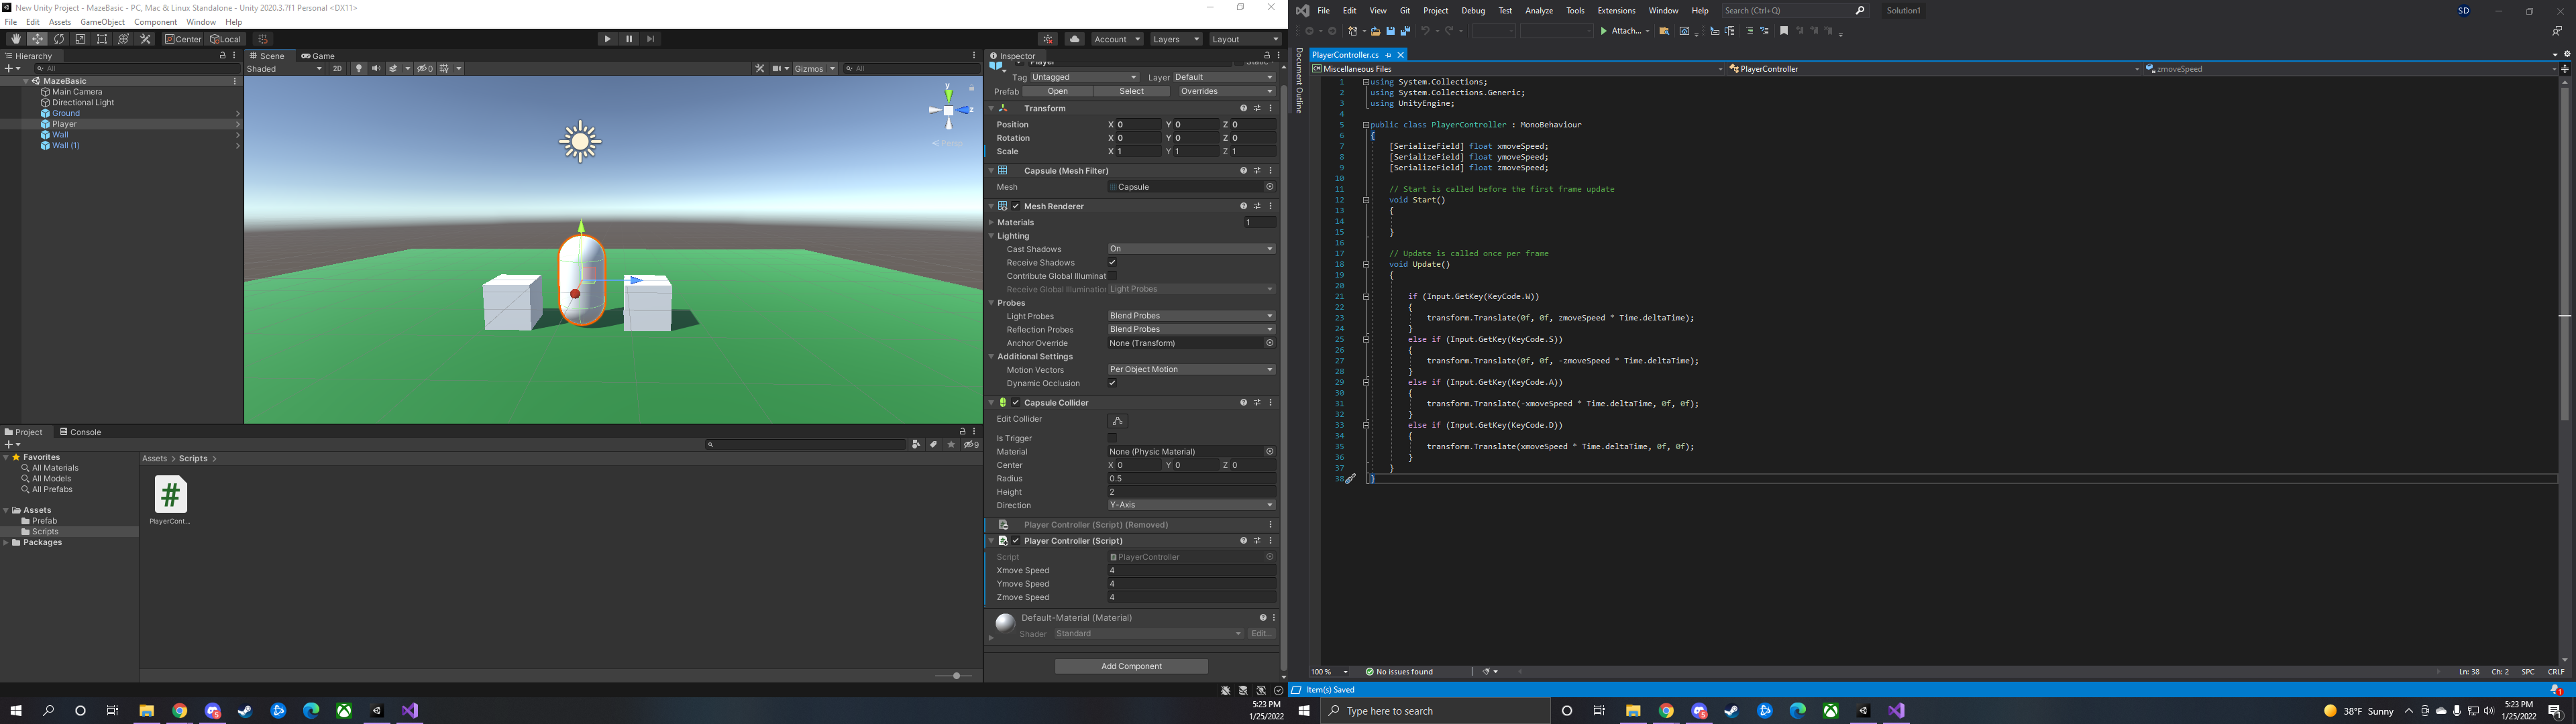Click Find in Files icon in Visual Studio
The image size is (2576, 724).
[1664, 31]
